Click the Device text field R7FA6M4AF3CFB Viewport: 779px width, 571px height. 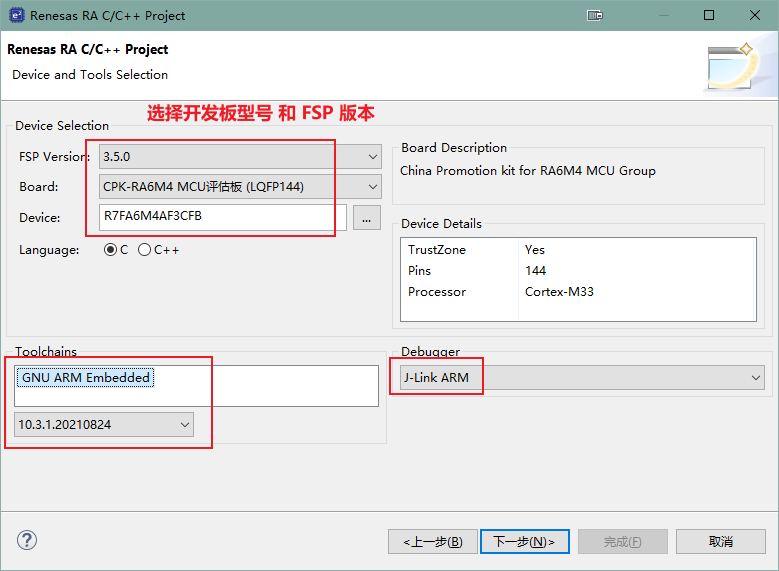[x=222, y=217]
